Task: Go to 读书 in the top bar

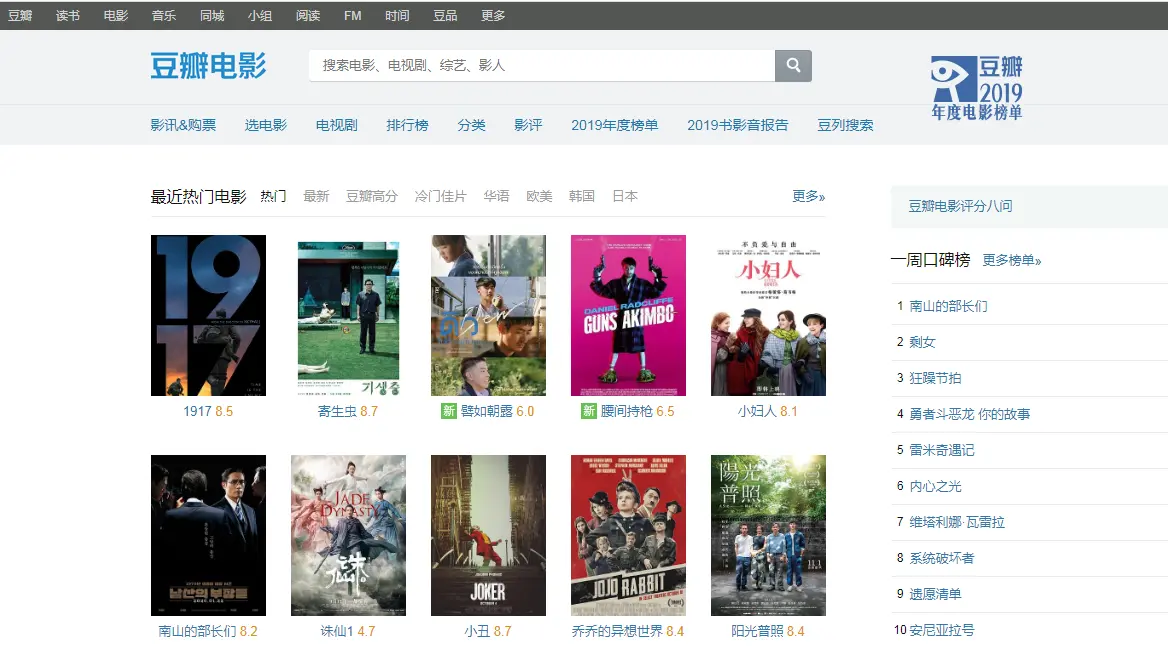Action: pyautogui.click(x=68, y=16)
